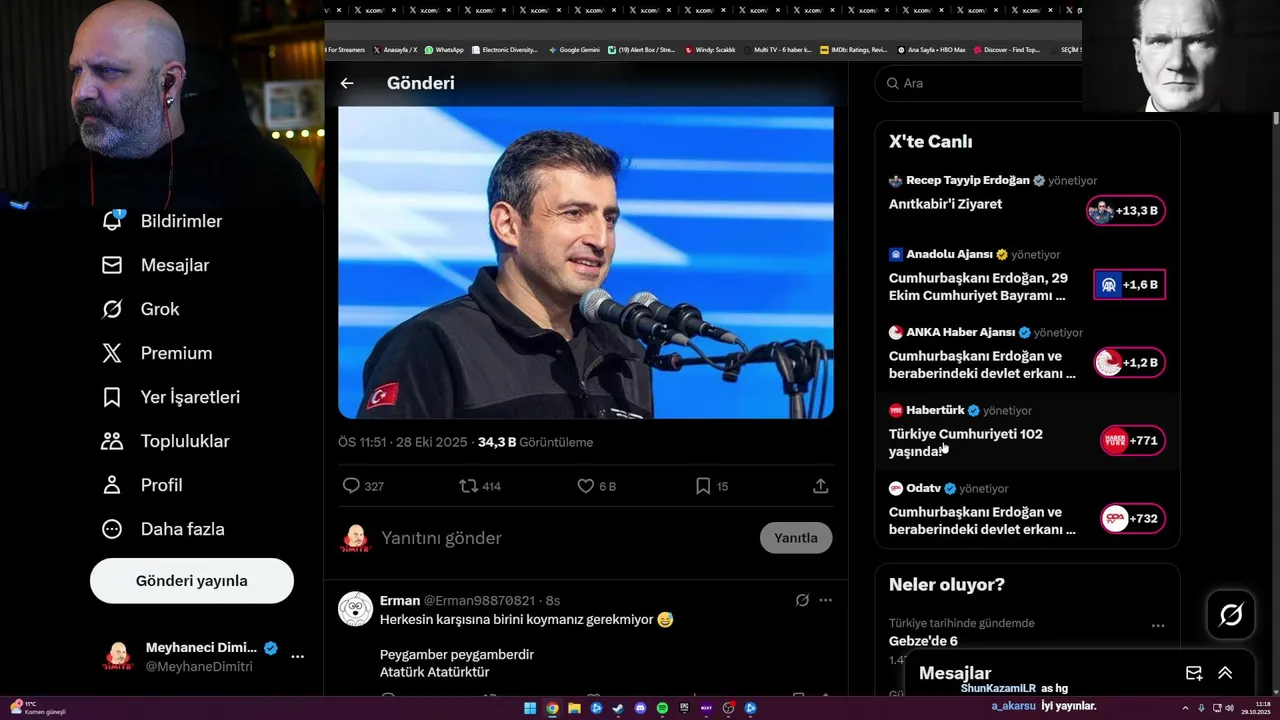Screen dimensions: 1280x720
Task: Open Google Chrome in the taskbar
Action: click(552, 708)
